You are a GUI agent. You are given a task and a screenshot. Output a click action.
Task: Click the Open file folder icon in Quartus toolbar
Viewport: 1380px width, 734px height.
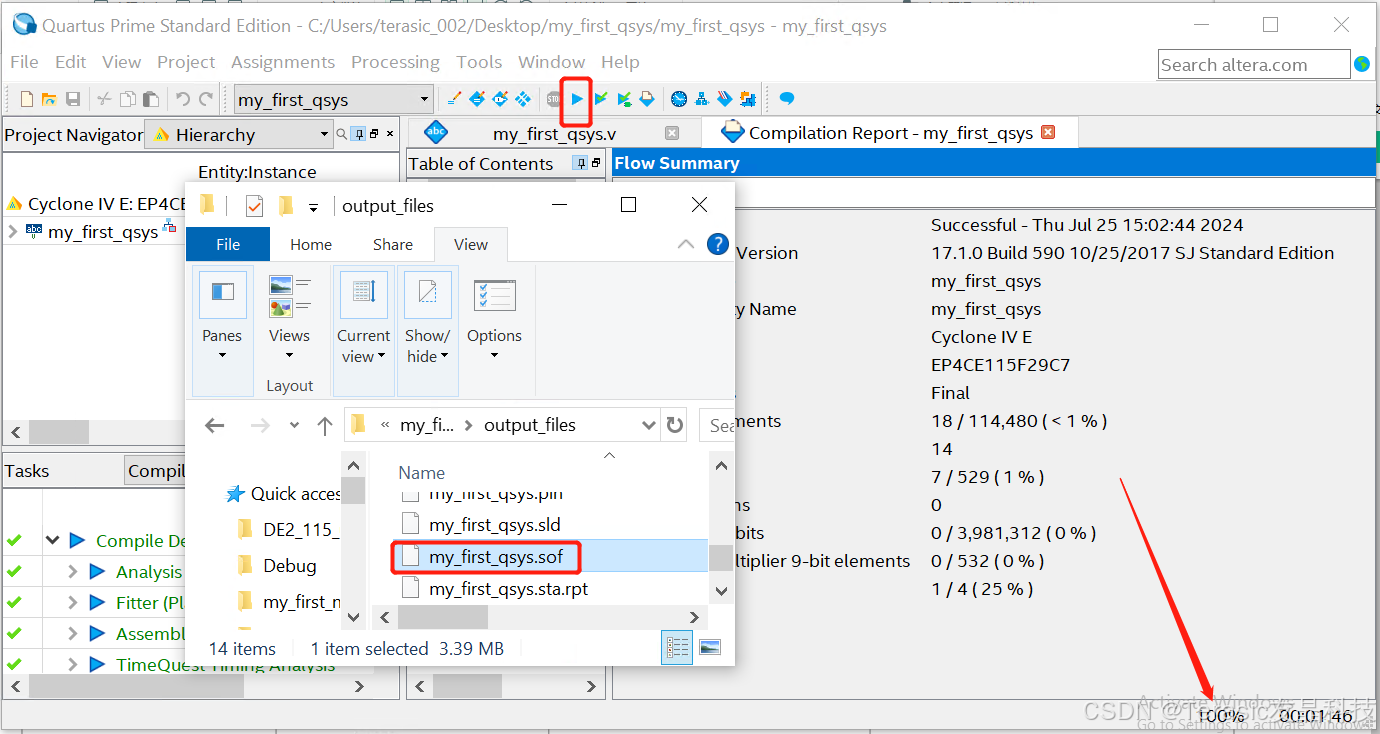click(x=49, y=99)
